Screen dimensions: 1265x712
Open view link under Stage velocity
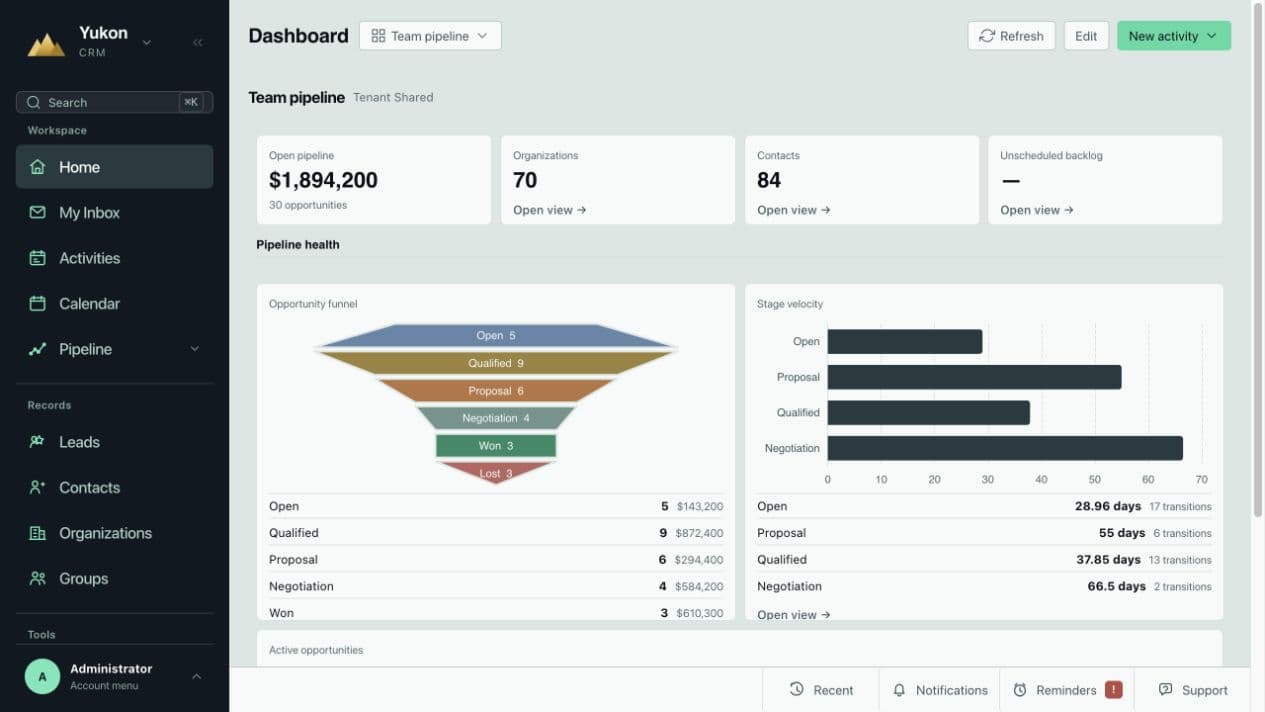tap(794, 614)
